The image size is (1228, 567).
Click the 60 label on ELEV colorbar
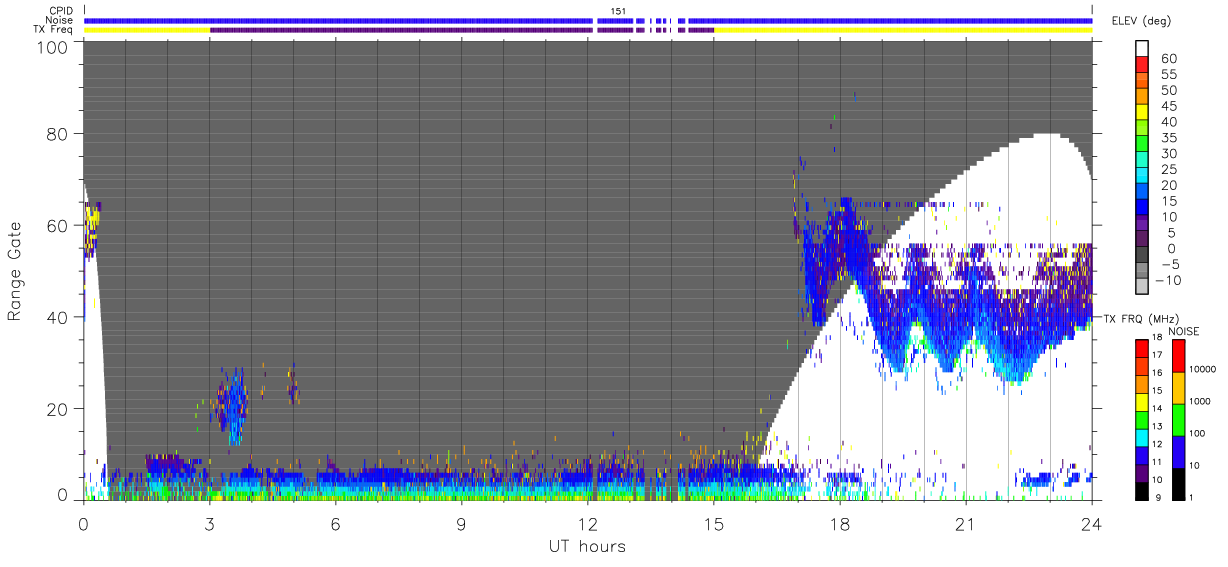(1167, 59)
